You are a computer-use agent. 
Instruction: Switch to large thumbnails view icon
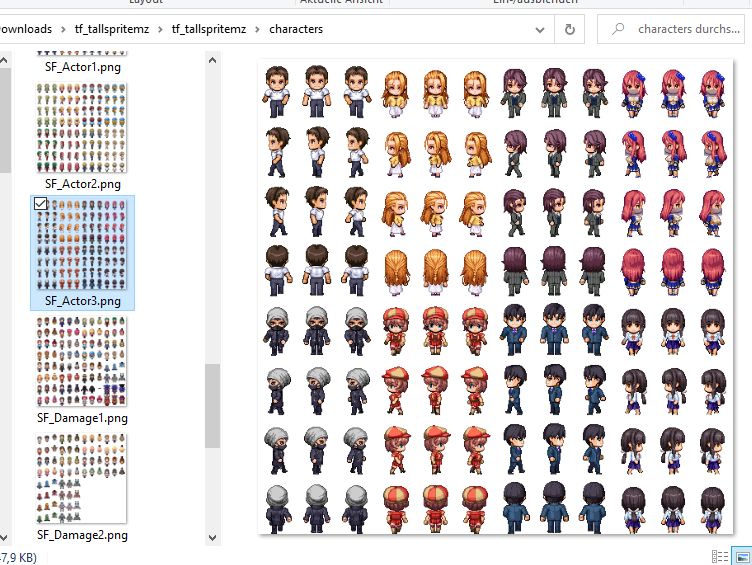[x=742, y=557]
